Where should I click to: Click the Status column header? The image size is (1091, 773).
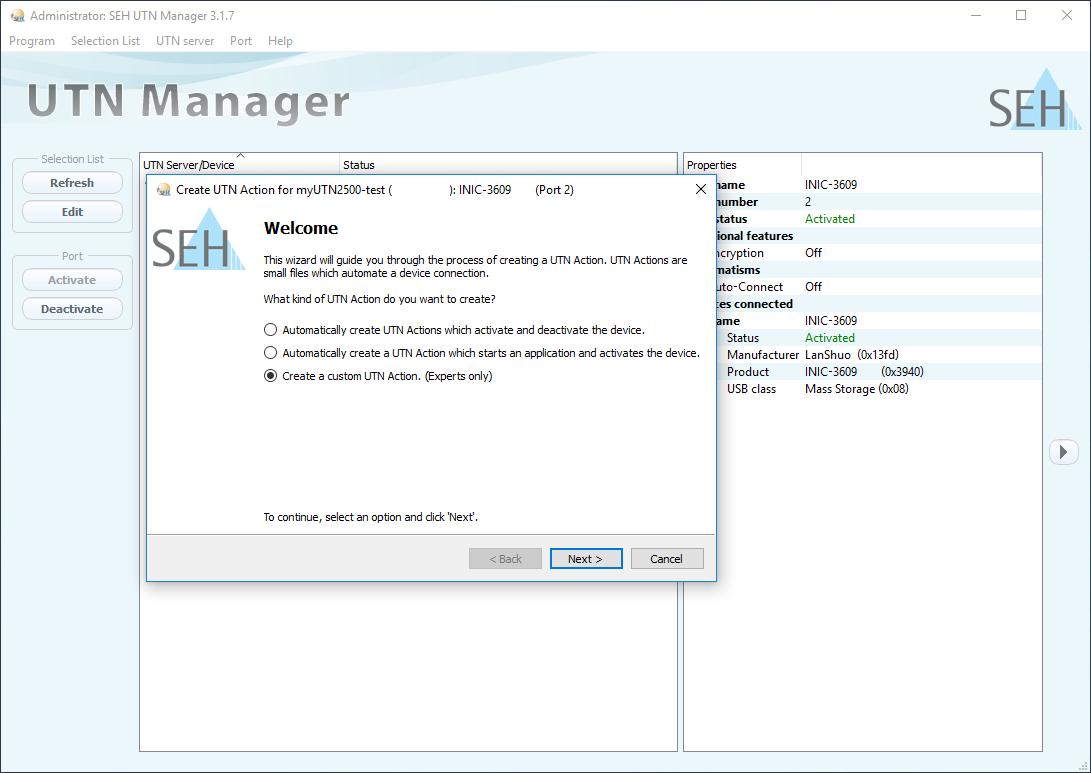(x=508, y=165)
